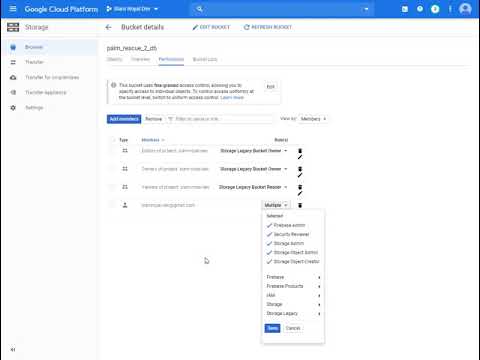Open Transfer for on-premises in sidebar
The width and height of the screenshot is (480, 360).
coord(52,77)
